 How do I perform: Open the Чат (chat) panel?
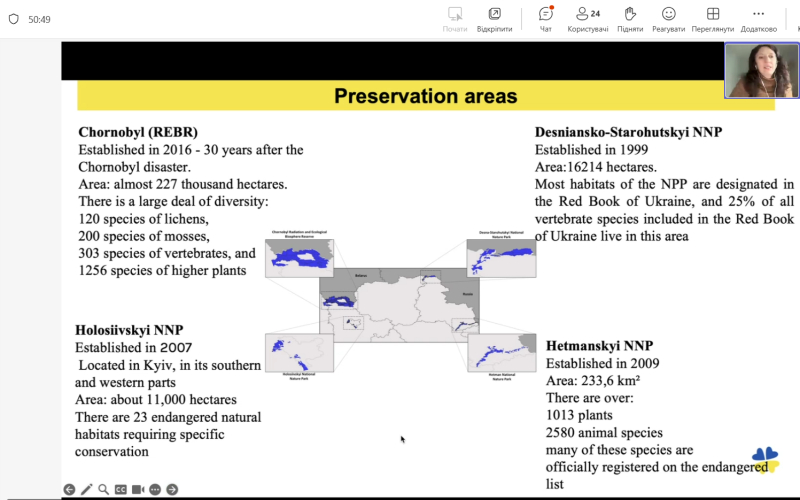coord(546,18)
